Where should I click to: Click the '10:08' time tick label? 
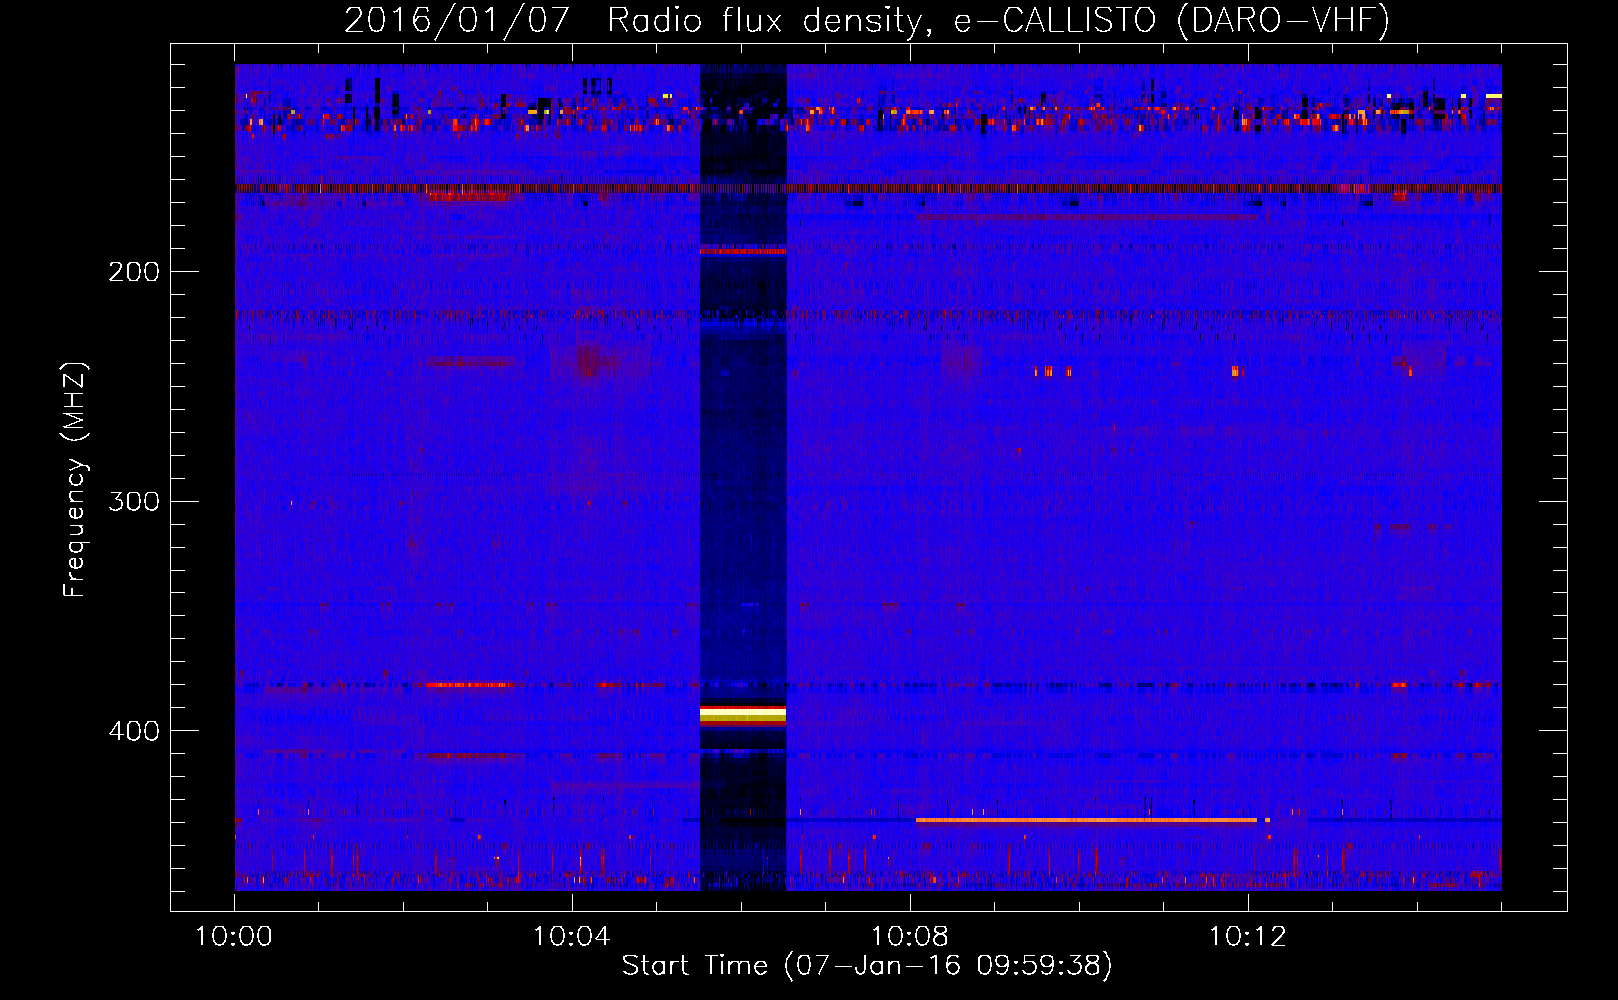(910, 937)
